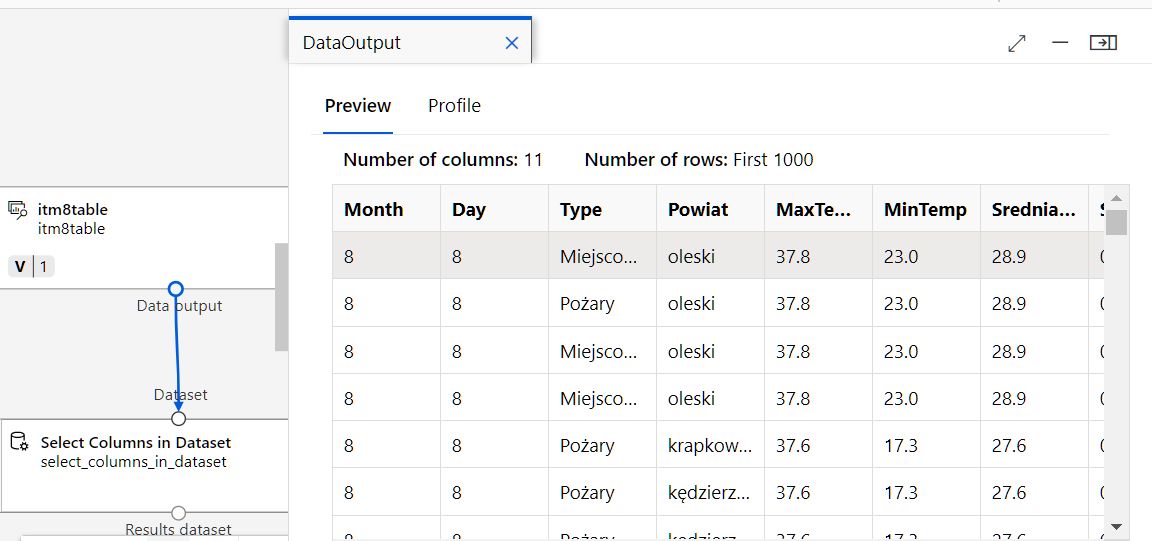Click the canvas vertical scrollbar
Viewport: 1152px width, 541px height.
coord(282,296)
